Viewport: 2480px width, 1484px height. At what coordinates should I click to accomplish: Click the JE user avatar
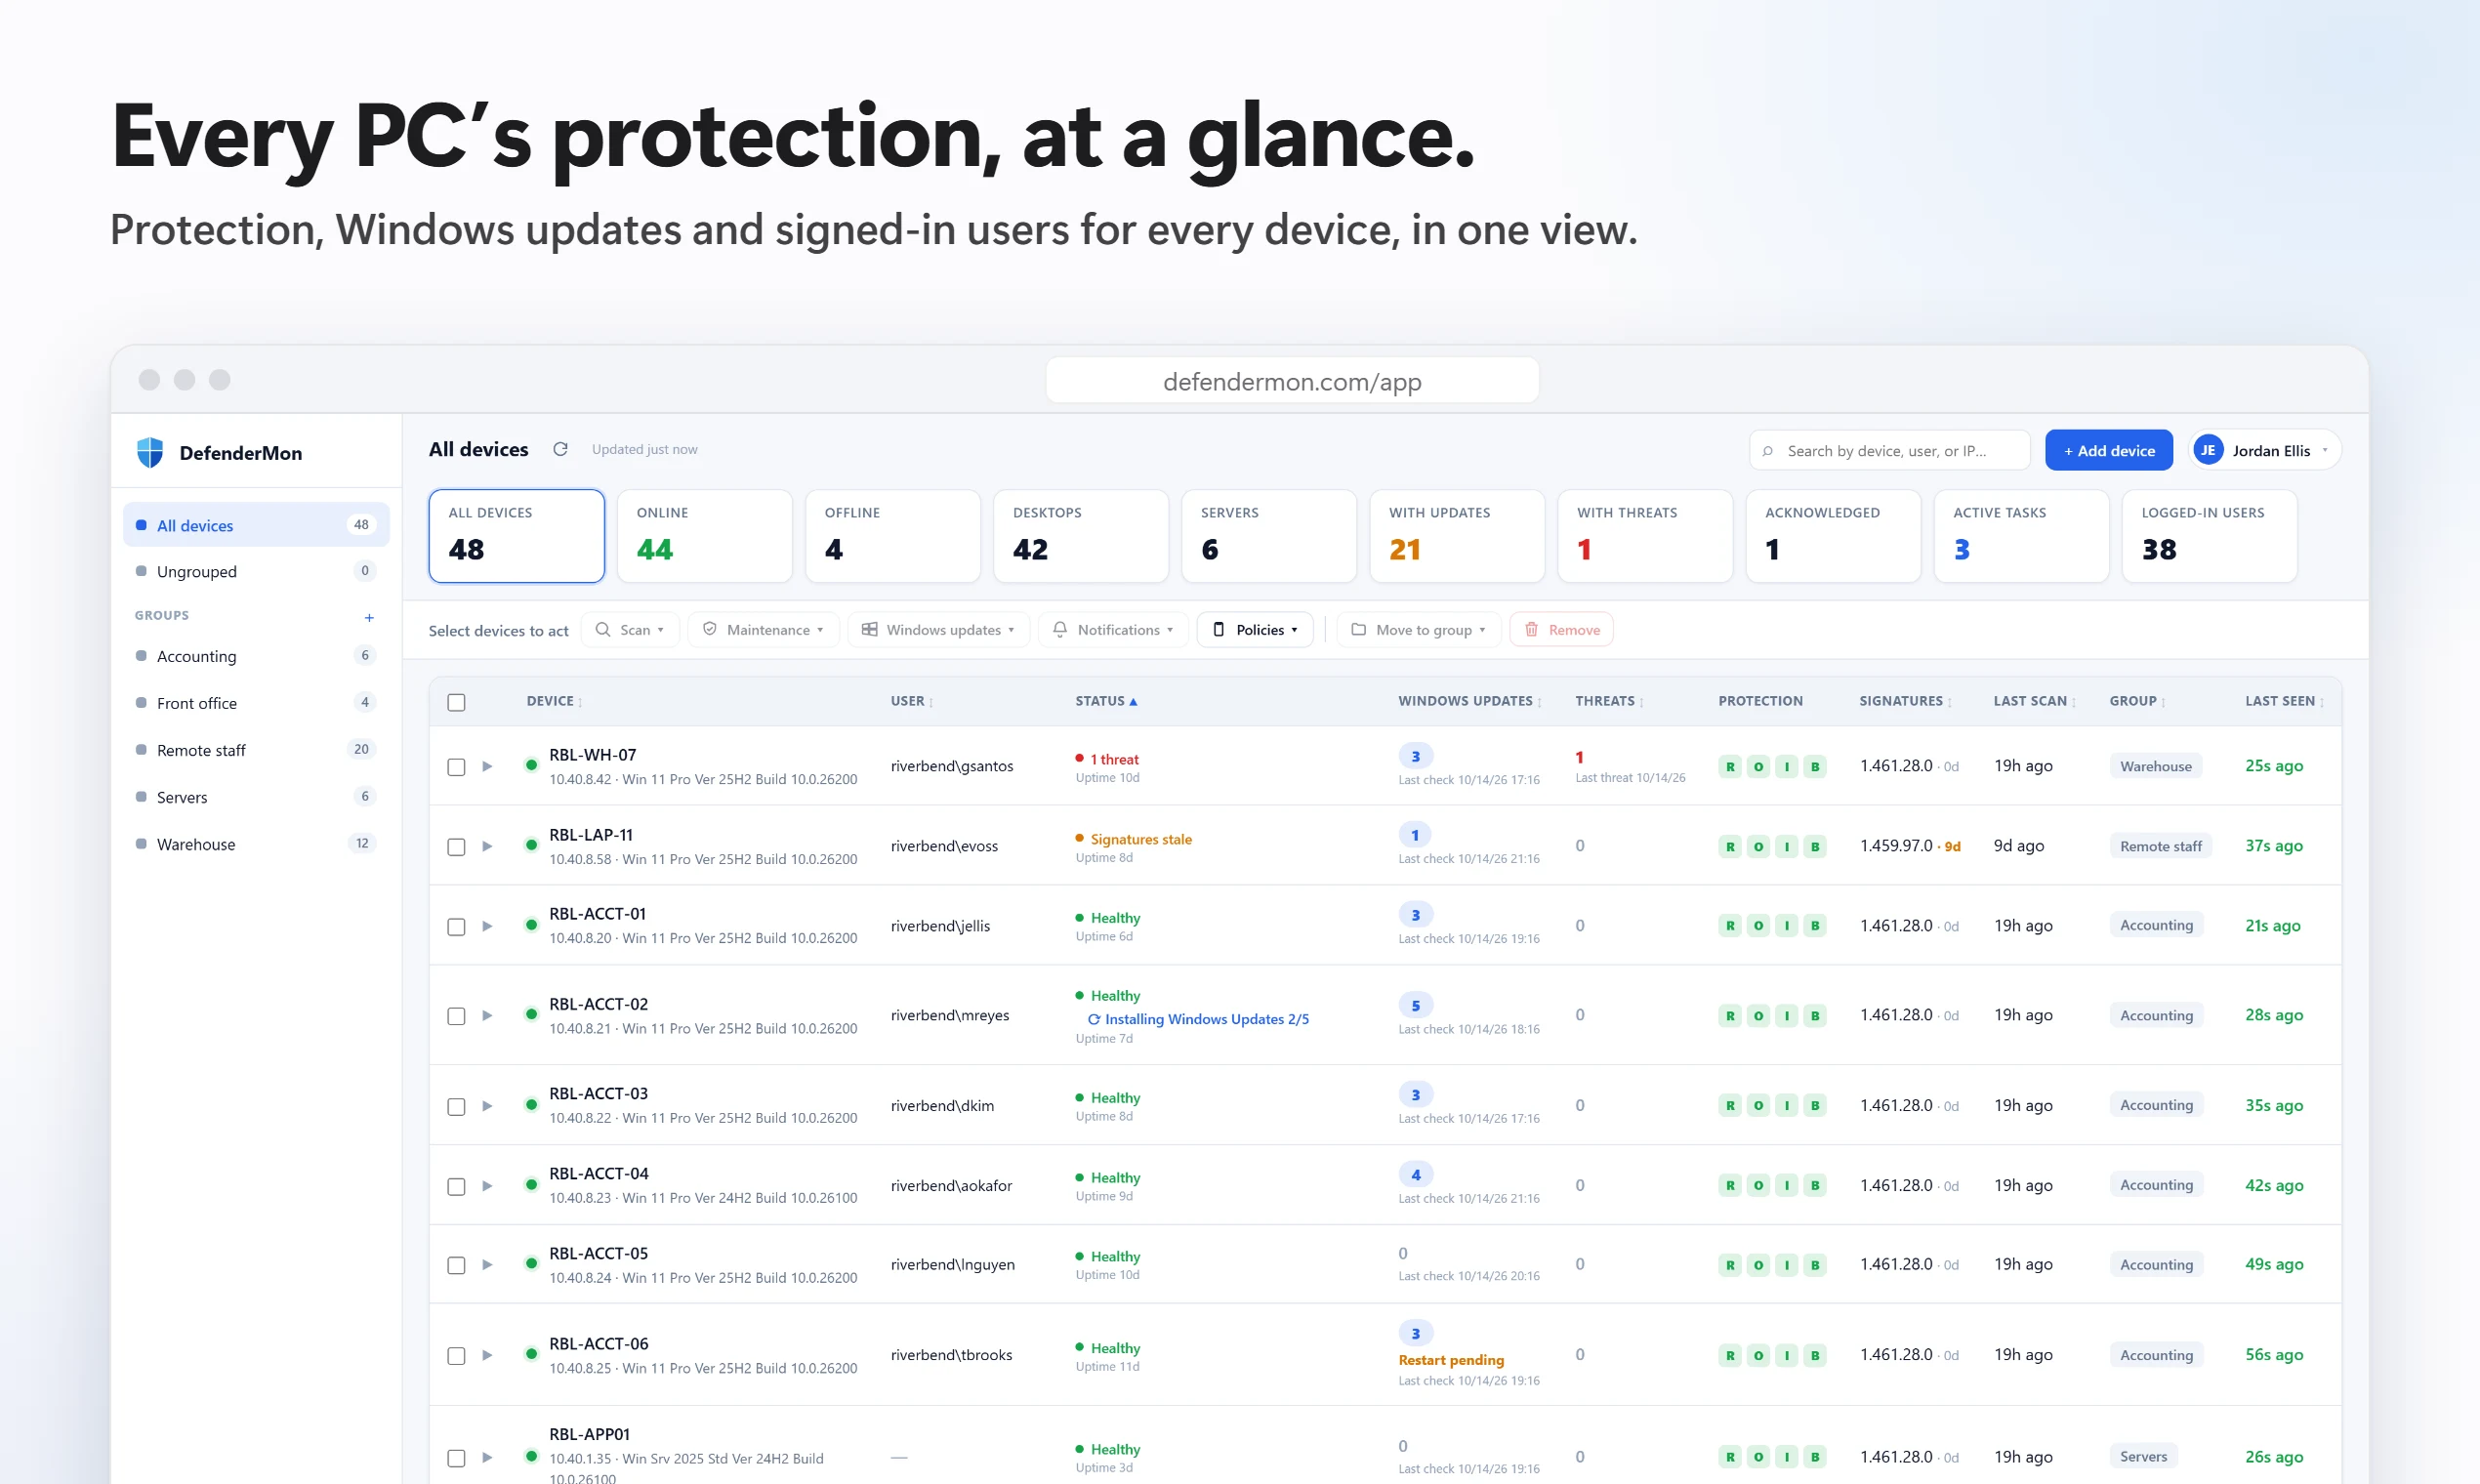(x=2207, y=450)
